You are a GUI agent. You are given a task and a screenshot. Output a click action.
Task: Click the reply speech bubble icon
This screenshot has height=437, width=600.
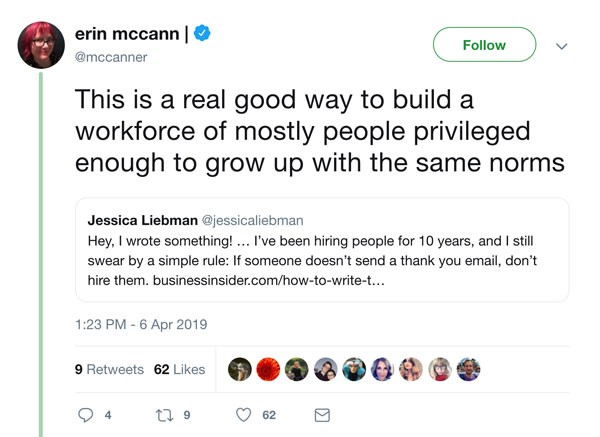(x=84, y=415)
